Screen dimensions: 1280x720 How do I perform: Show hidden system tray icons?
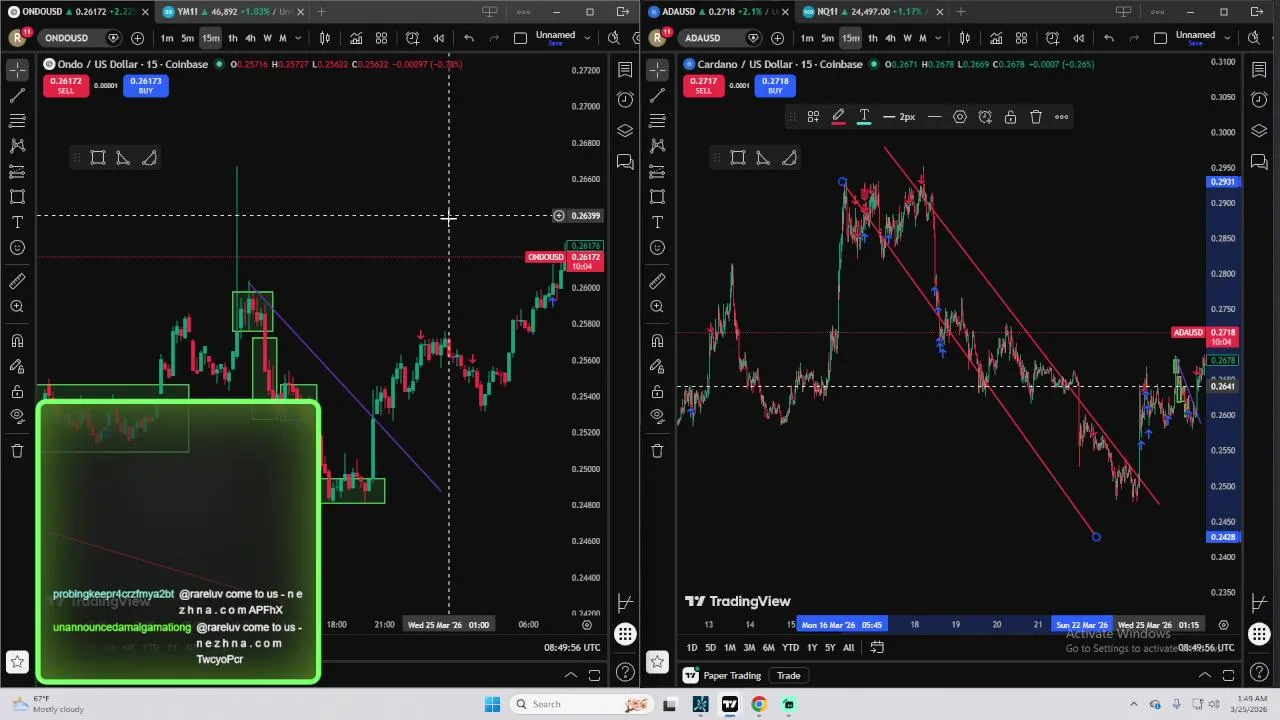(x=1133, y=704)
